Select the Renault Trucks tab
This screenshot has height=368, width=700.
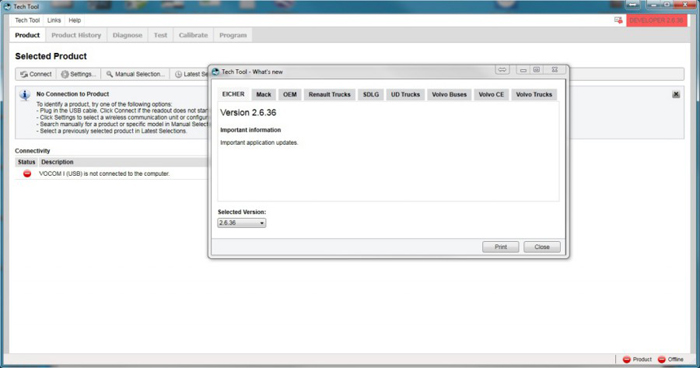(329, 95)
